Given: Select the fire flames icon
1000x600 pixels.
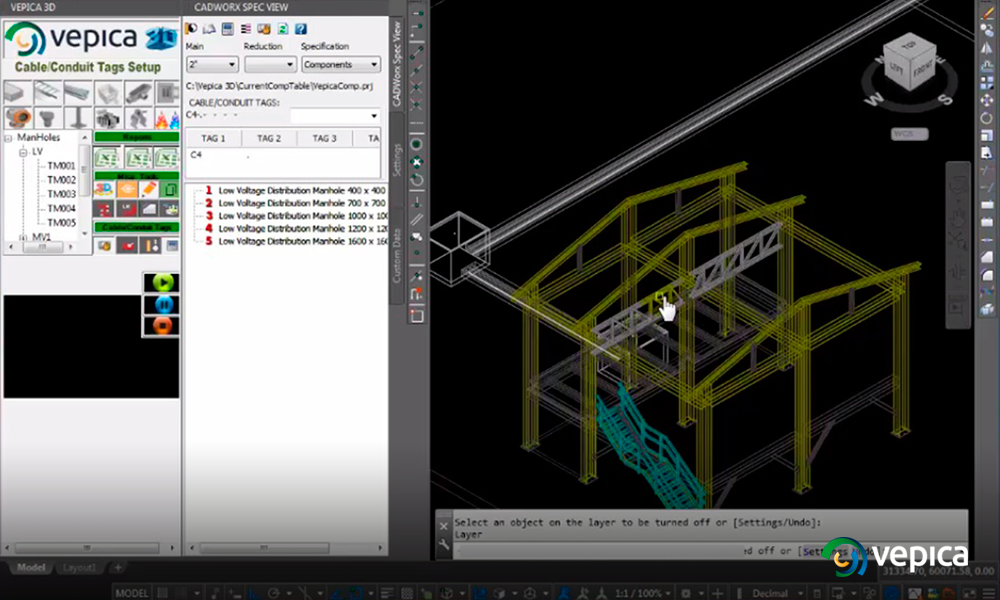Looking at the screenshot, I should [168, 119].
